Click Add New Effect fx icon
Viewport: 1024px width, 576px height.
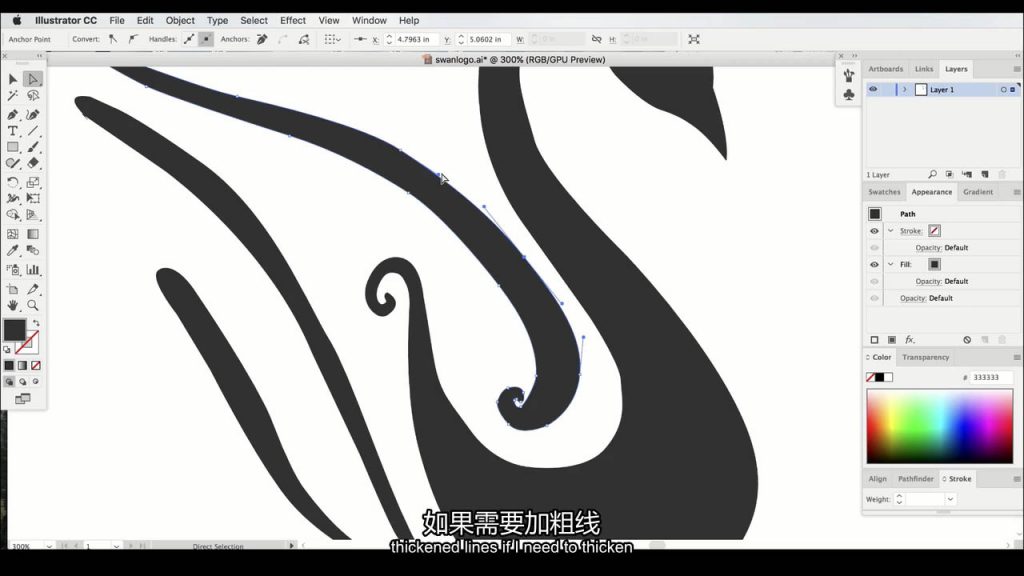click(910, 340)
